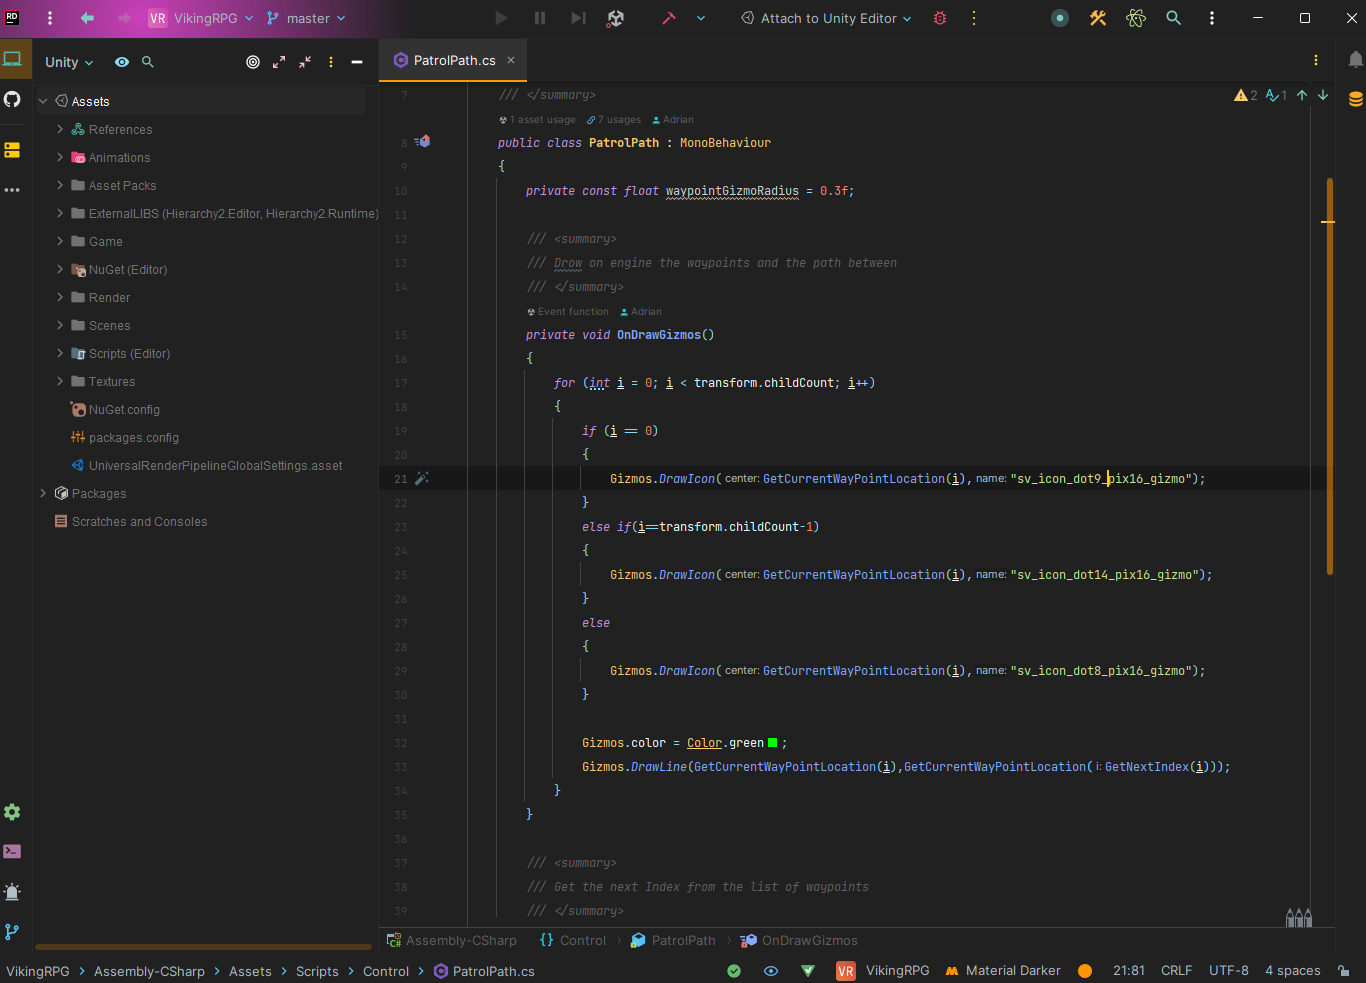Image resolution: width=1366 pixels, height=983 pixels.
Task: Toggle the read-only lock in status bar
Action: 1344,971
